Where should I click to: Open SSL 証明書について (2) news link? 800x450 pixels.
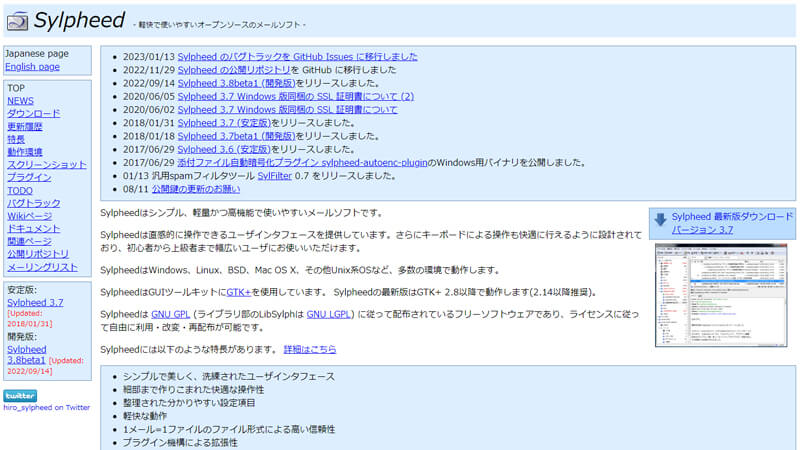coord(296,96)
